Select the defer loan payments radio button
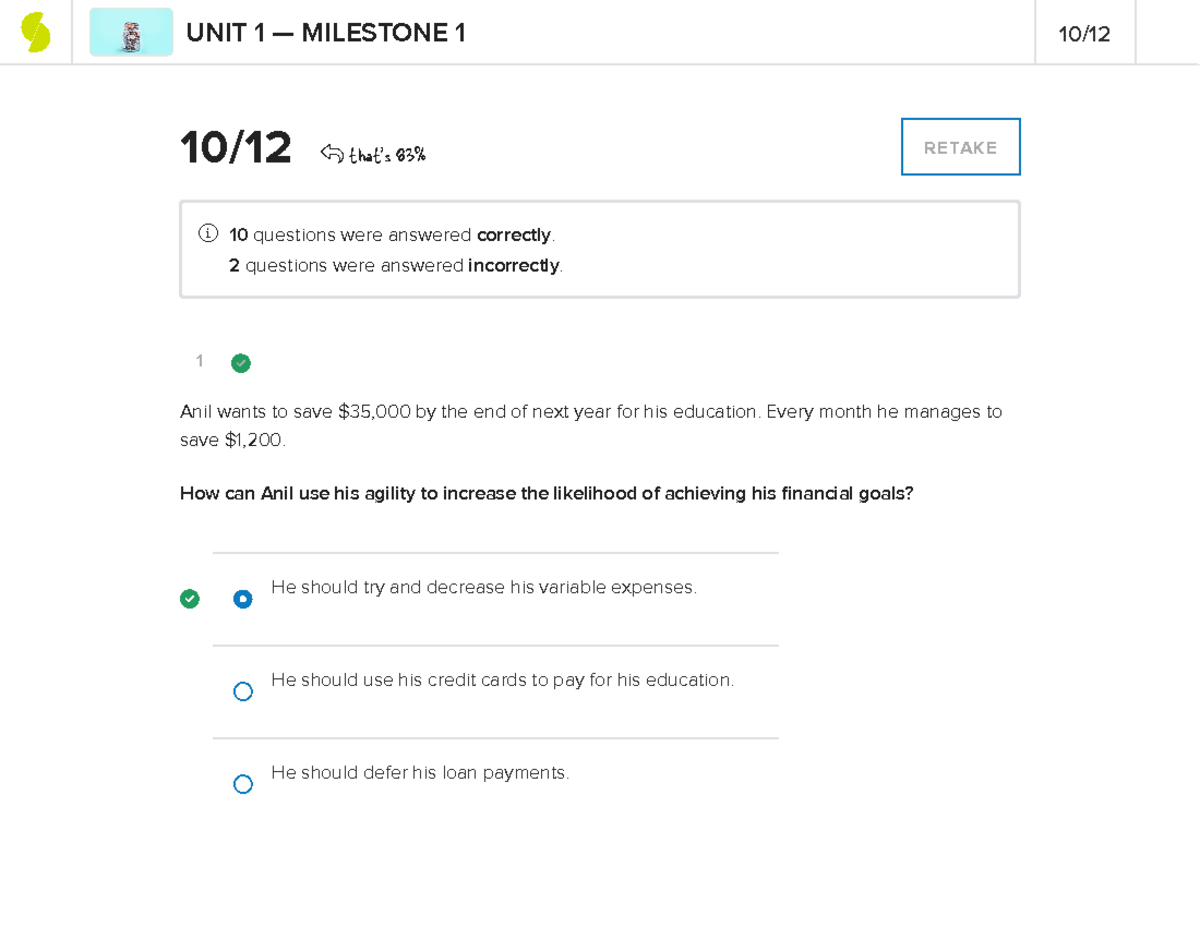The width and height of the screenshot is (1200, 927). [243, 784]
